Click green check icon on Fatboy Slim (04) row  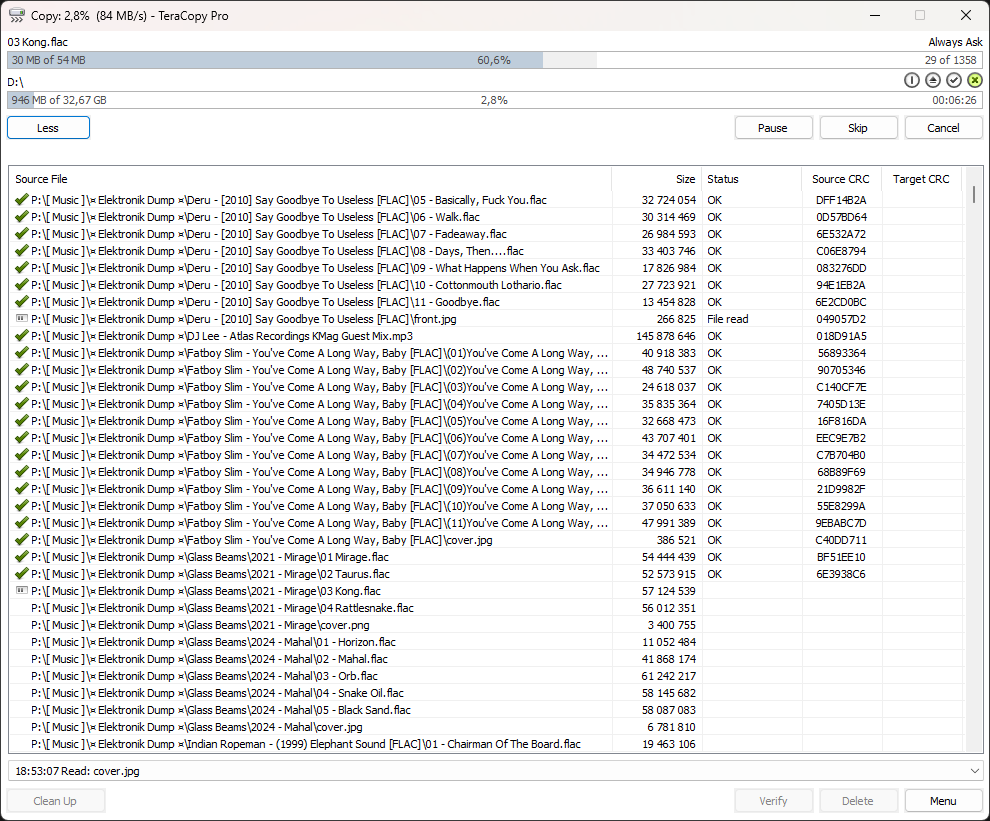coord(21,404)
